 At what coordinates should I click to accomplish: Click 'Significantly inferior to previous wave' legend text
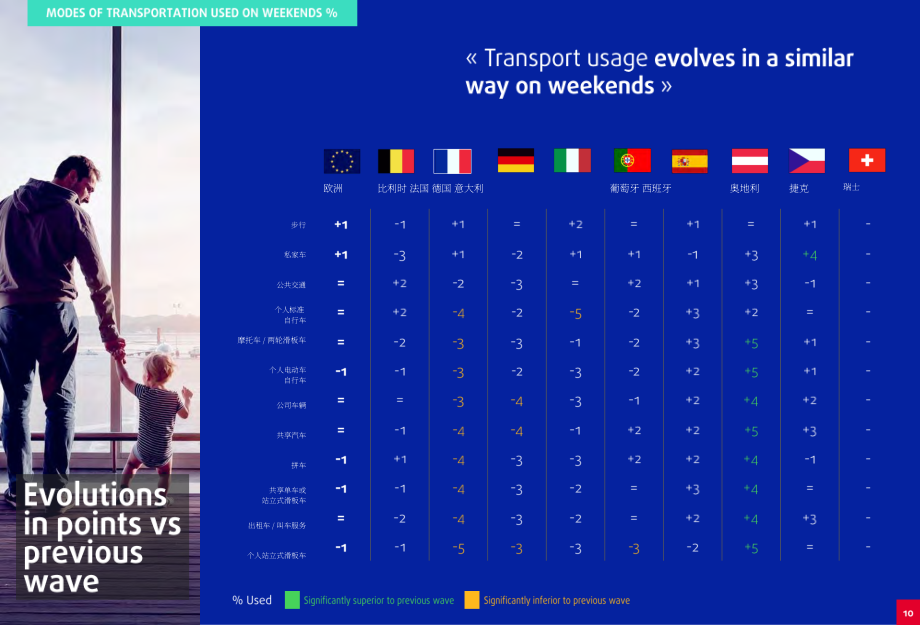[x=557, y=600]
